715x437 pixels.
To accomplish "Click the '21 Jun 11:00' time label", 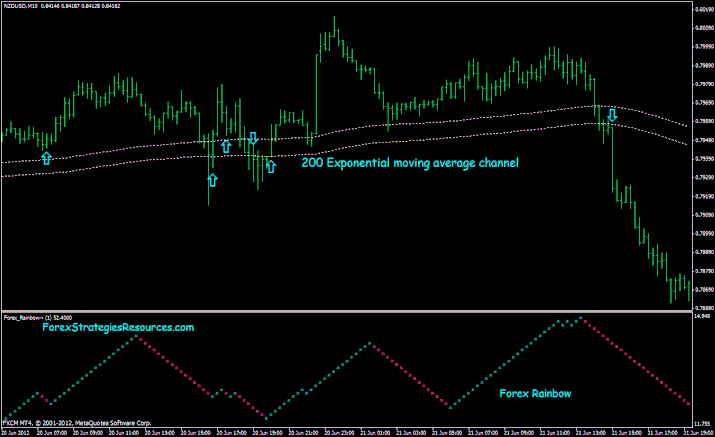I will coord(555,432).
